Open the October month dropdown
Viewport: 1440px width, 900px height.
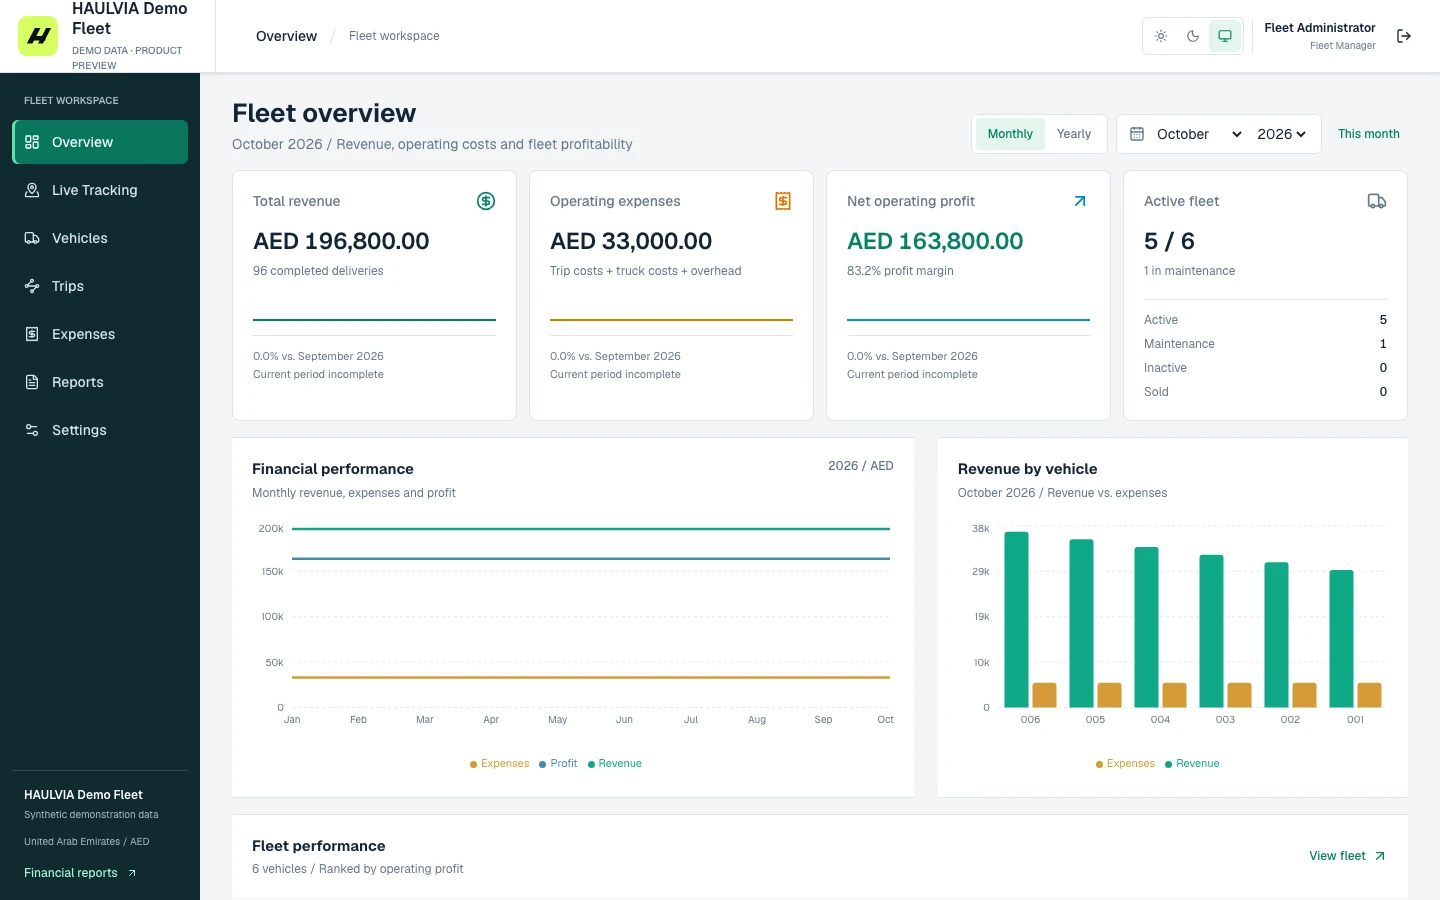[x=1199, y=134]
